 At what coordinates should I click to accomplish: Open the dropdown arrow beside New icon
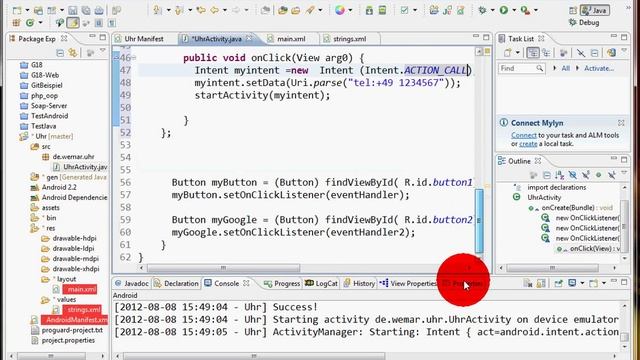pos(27,10)
